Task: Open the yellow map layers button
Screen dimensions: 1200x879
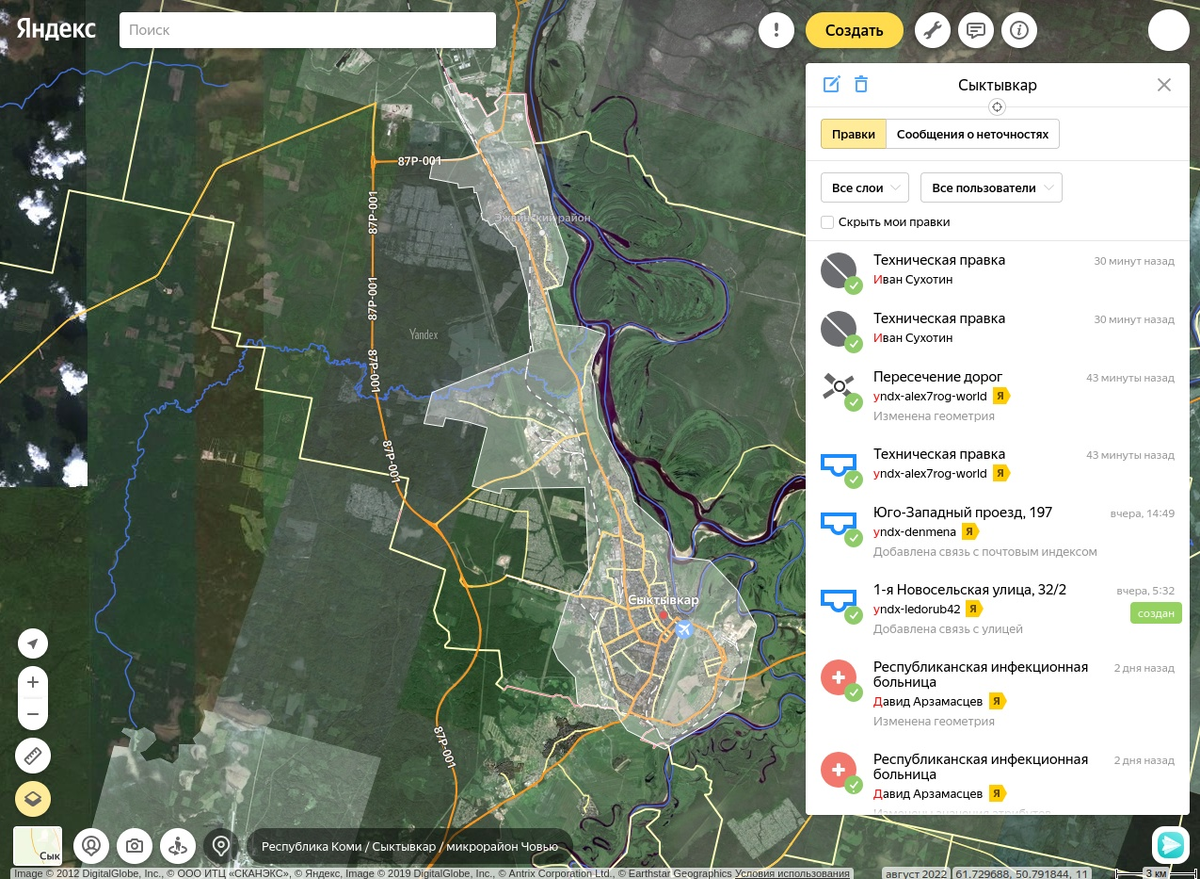Action: (x=33, y=799)
